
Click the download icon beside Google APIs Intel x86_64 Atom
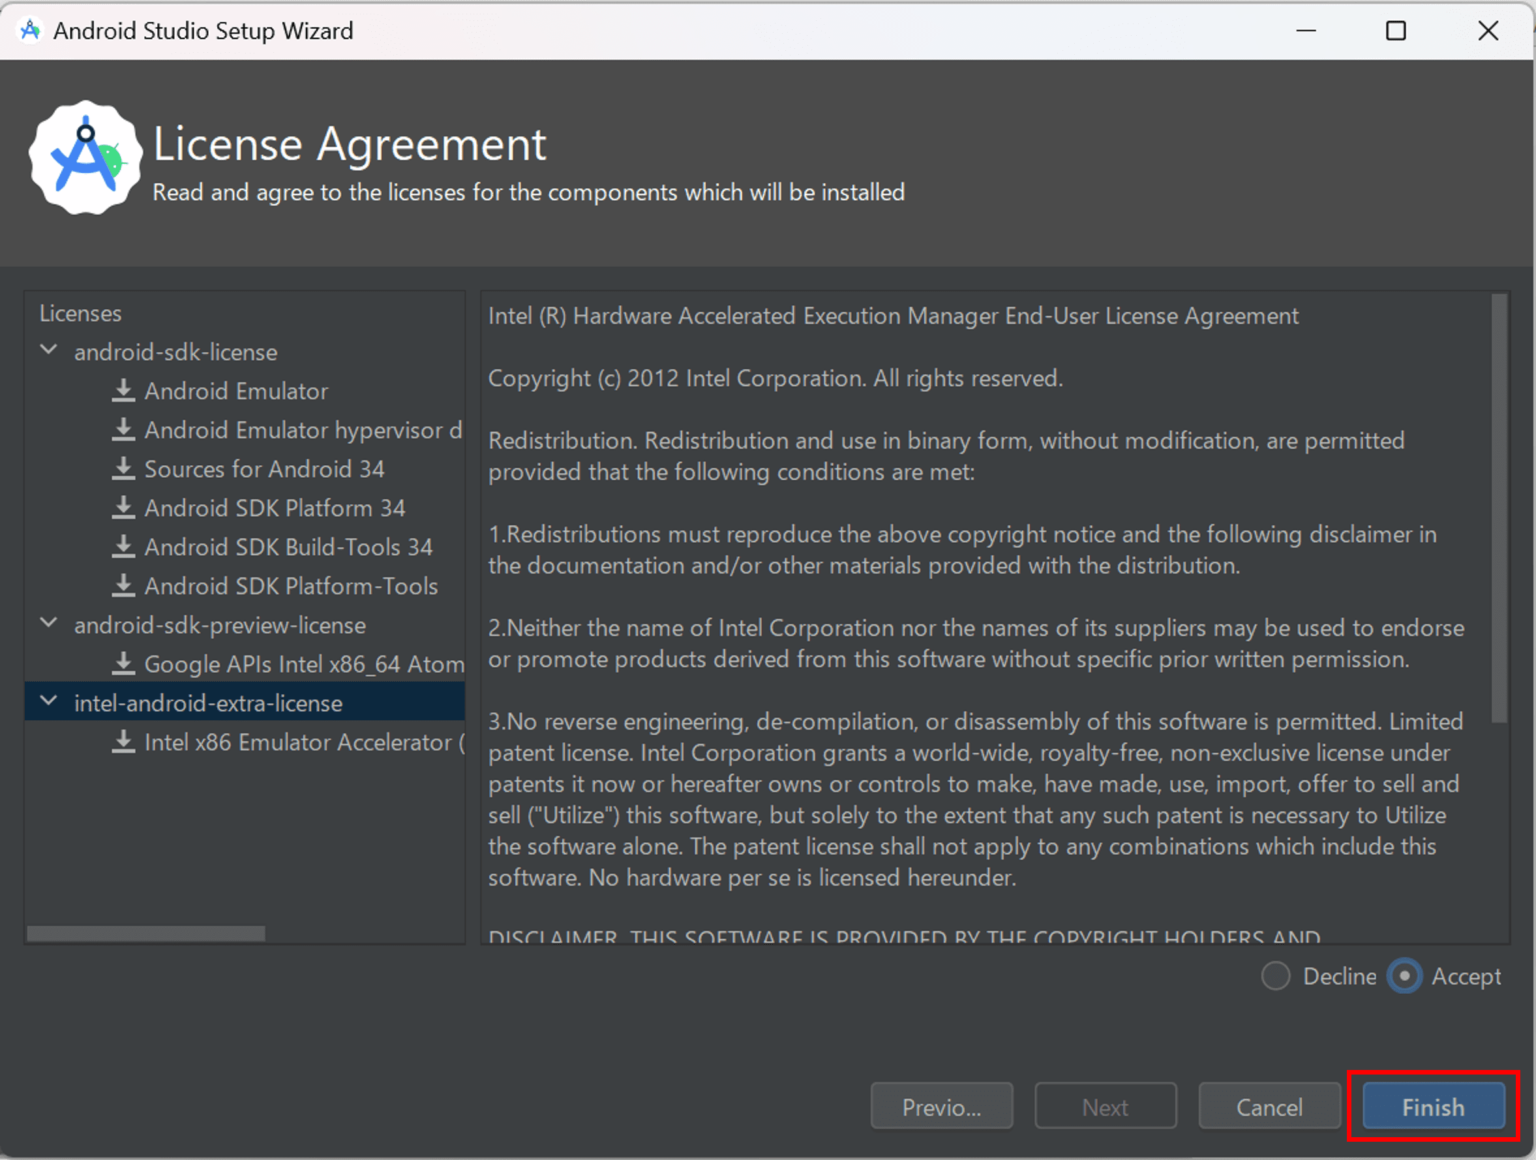pyautogui.click(x=124, y=663)
